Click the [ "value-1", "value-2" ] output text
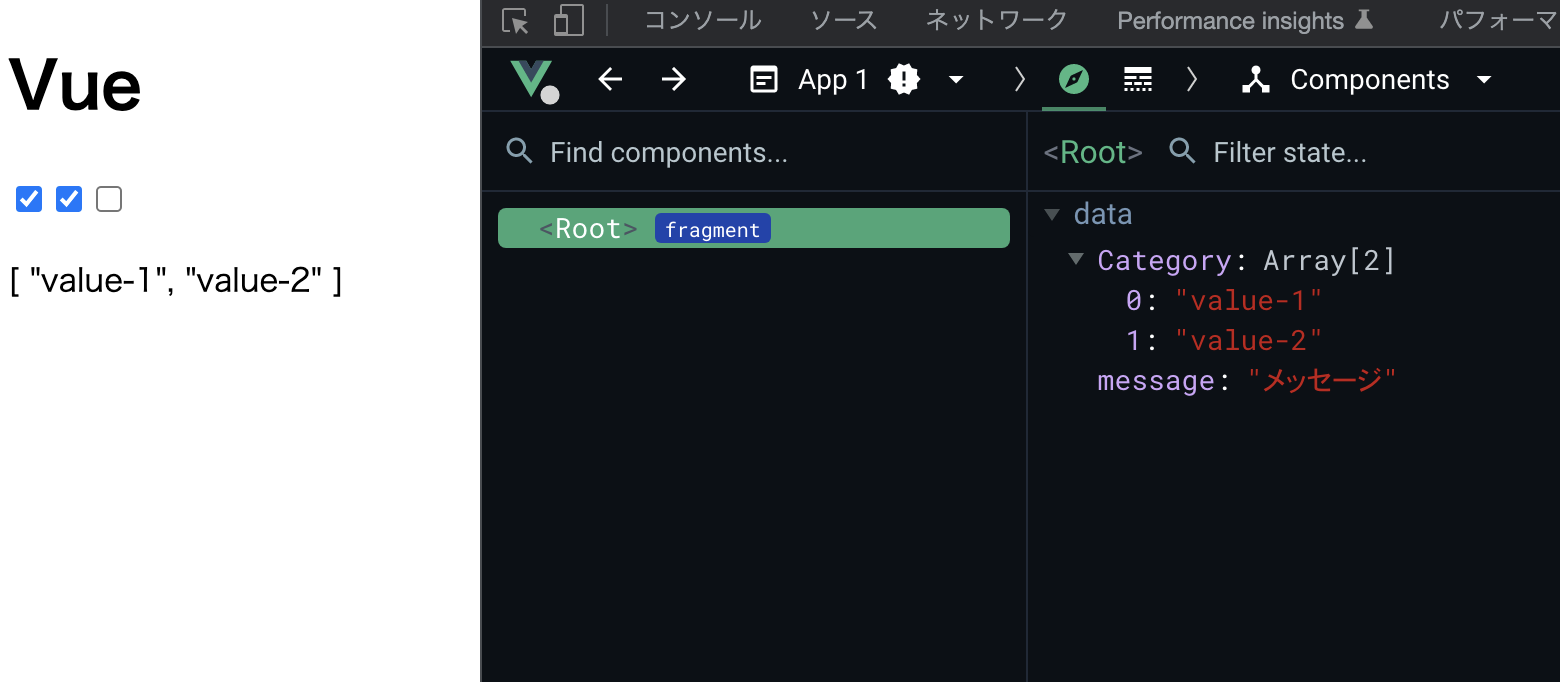Screen dimensions: 1560x682 coord(176,281)
